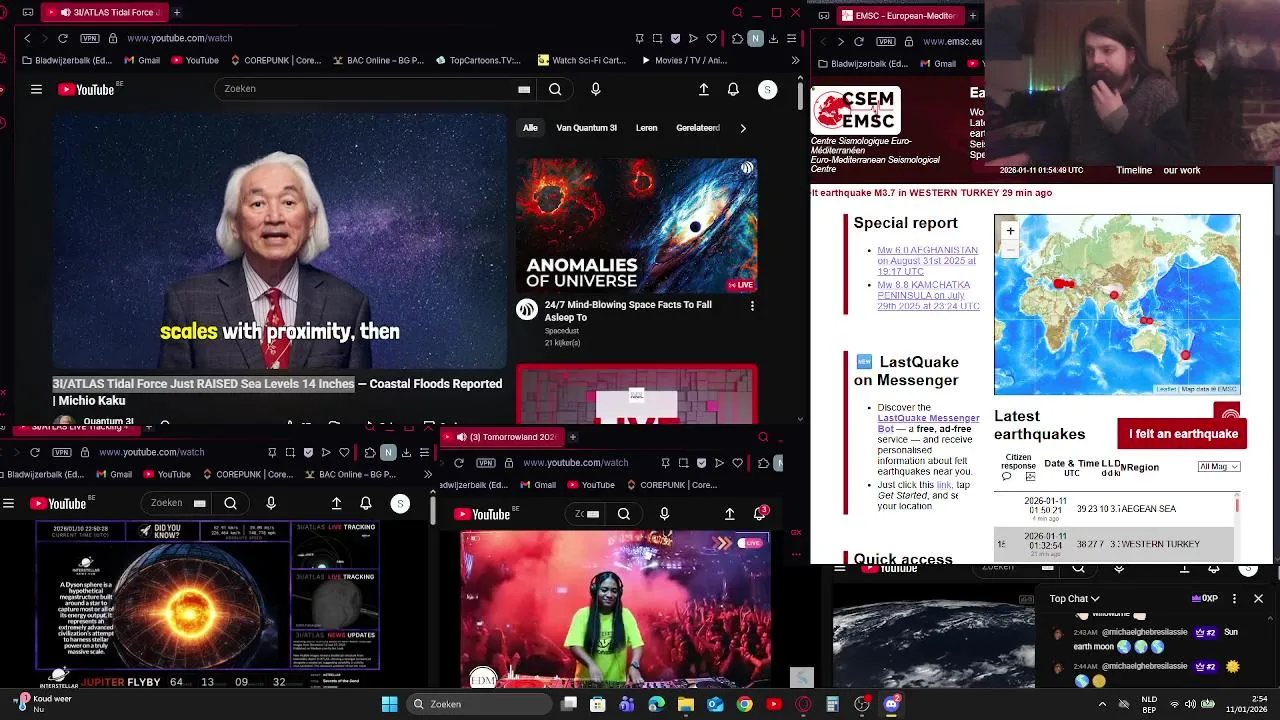Open Discord from the Windows taskbar

tap(891, 704)
